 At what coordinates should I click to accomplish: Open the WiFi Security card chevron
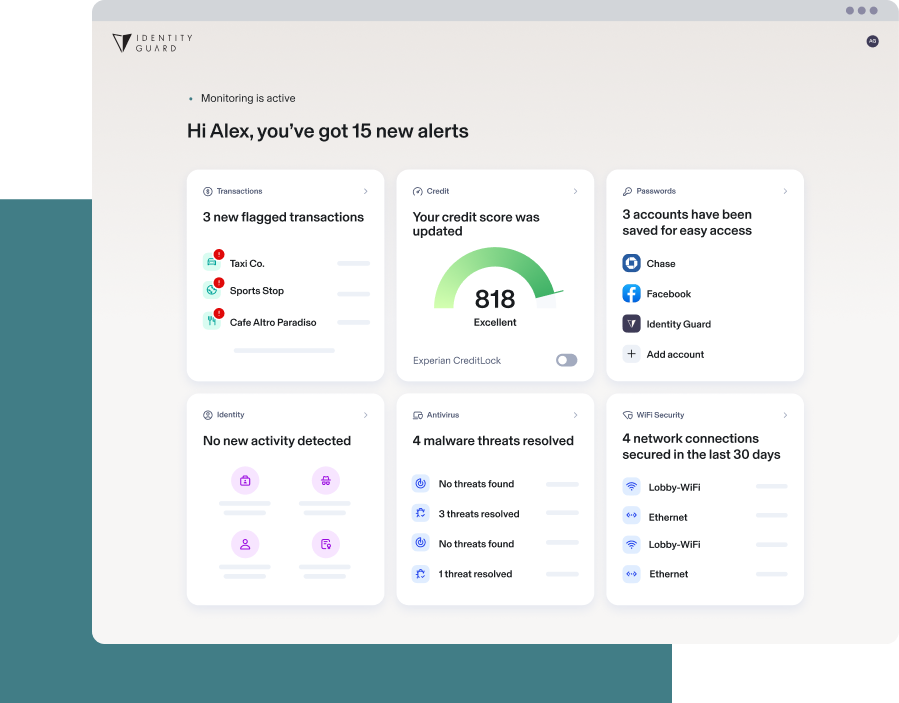(785, 415)
